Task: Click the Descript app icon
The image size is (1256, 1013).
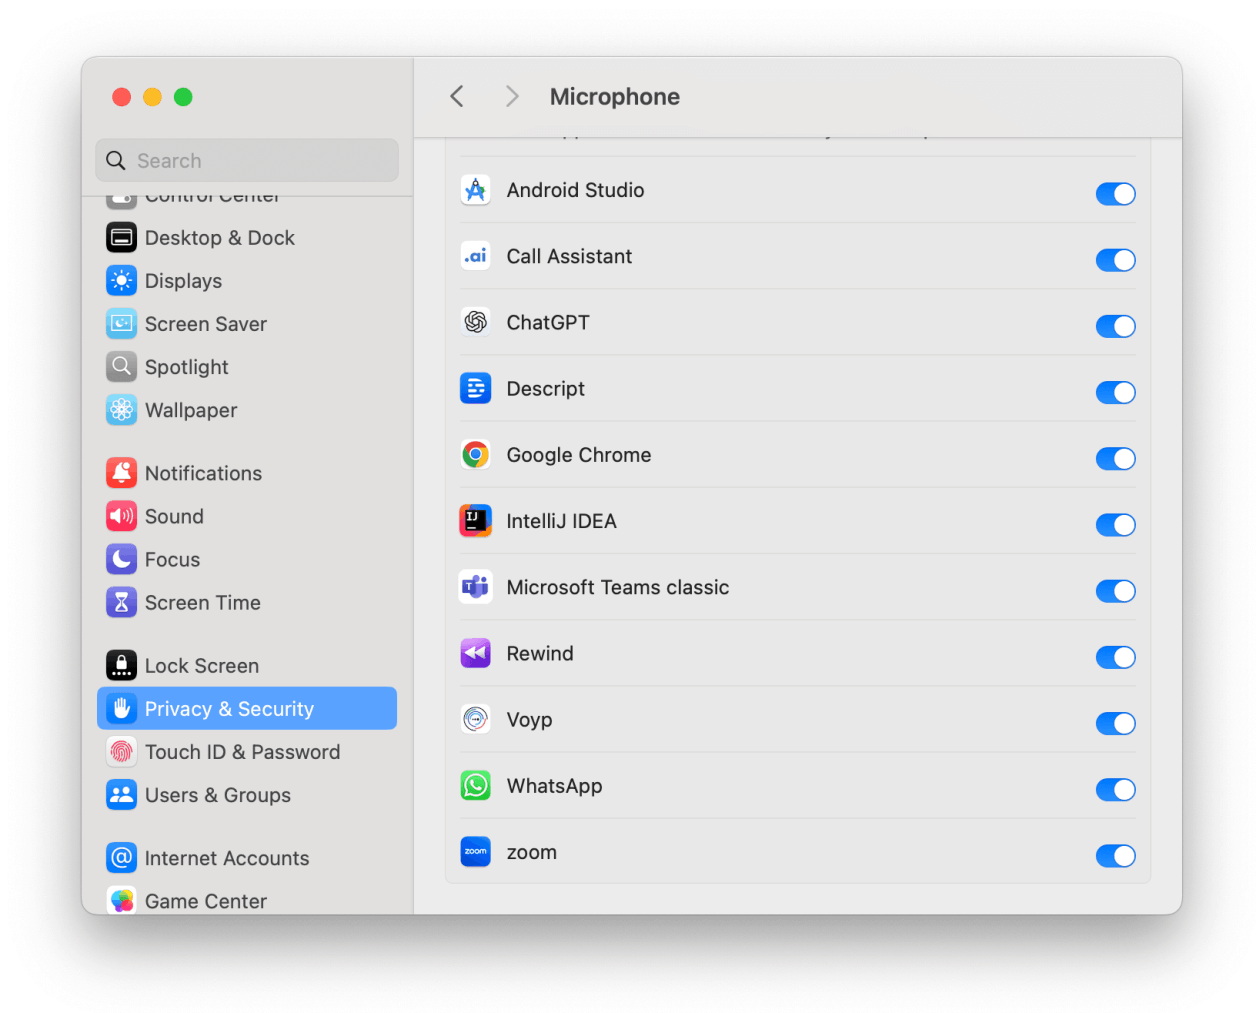Action: [x=475, y=388]
